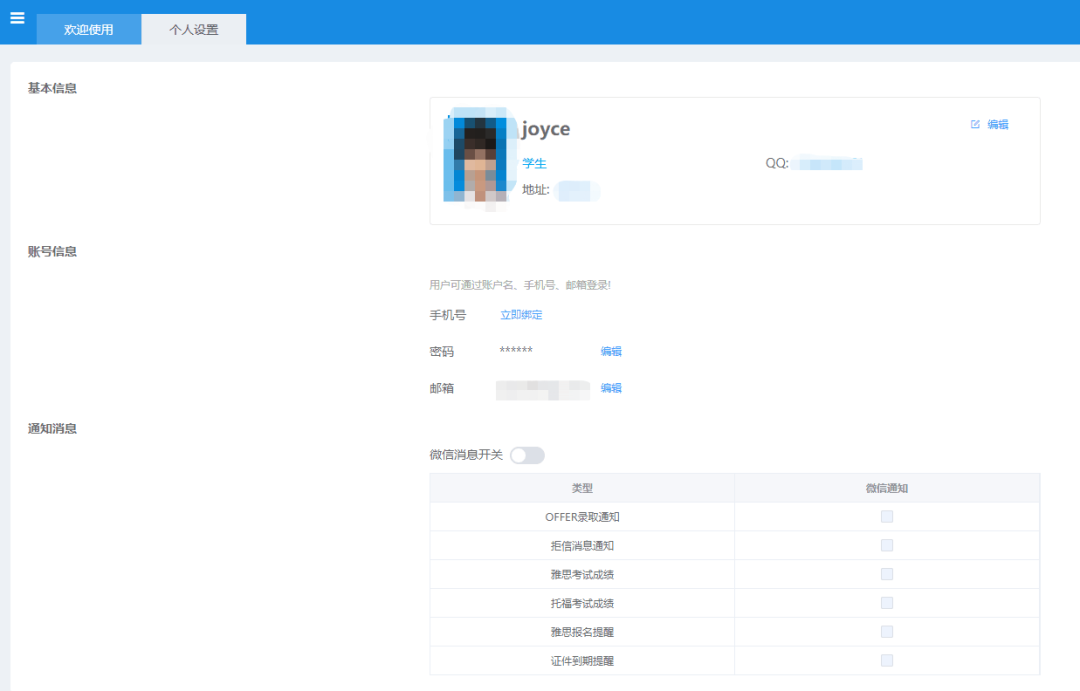The image size is (1080, 691).
Task: Click the user avatar picture
Action: pos(475,160)
